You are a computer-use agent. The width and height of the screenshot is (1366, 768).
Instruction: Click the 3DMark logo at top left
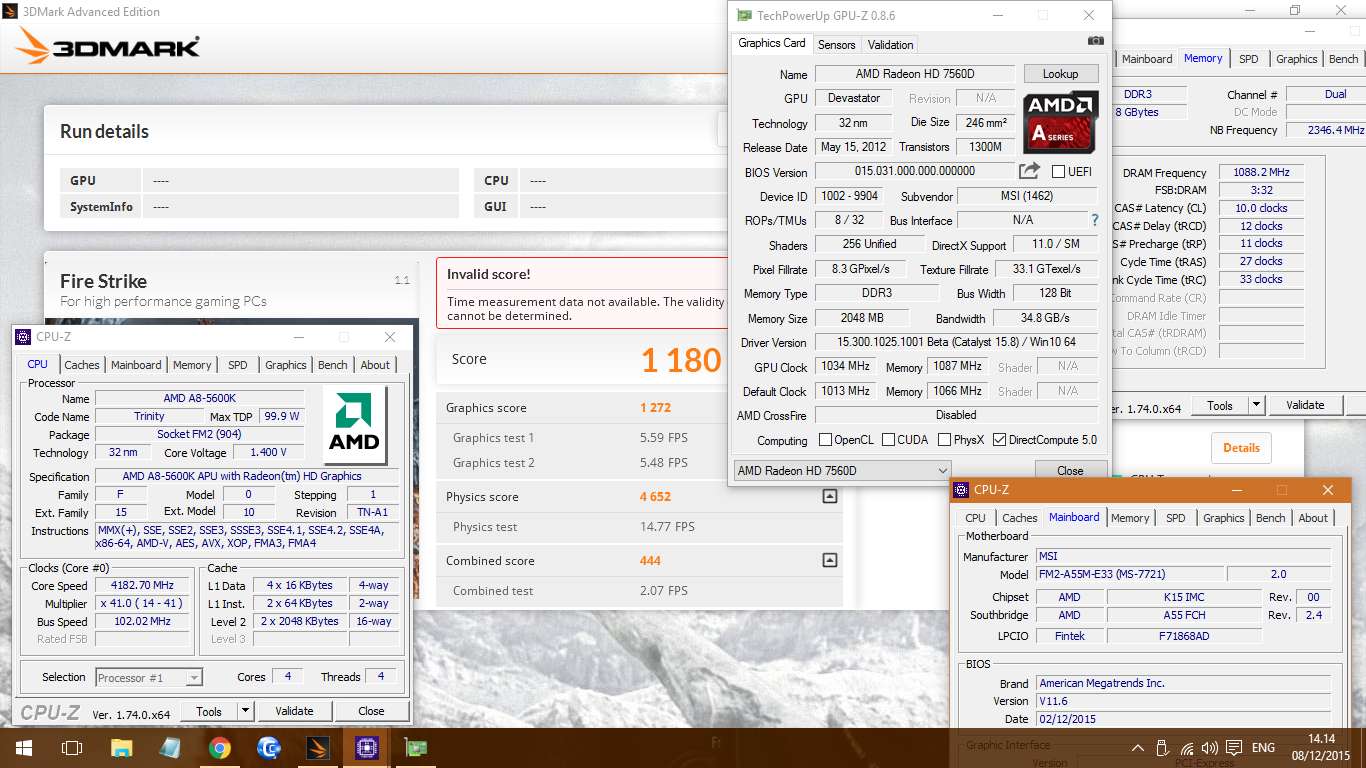pyautogui.click(x=108, y=45)
